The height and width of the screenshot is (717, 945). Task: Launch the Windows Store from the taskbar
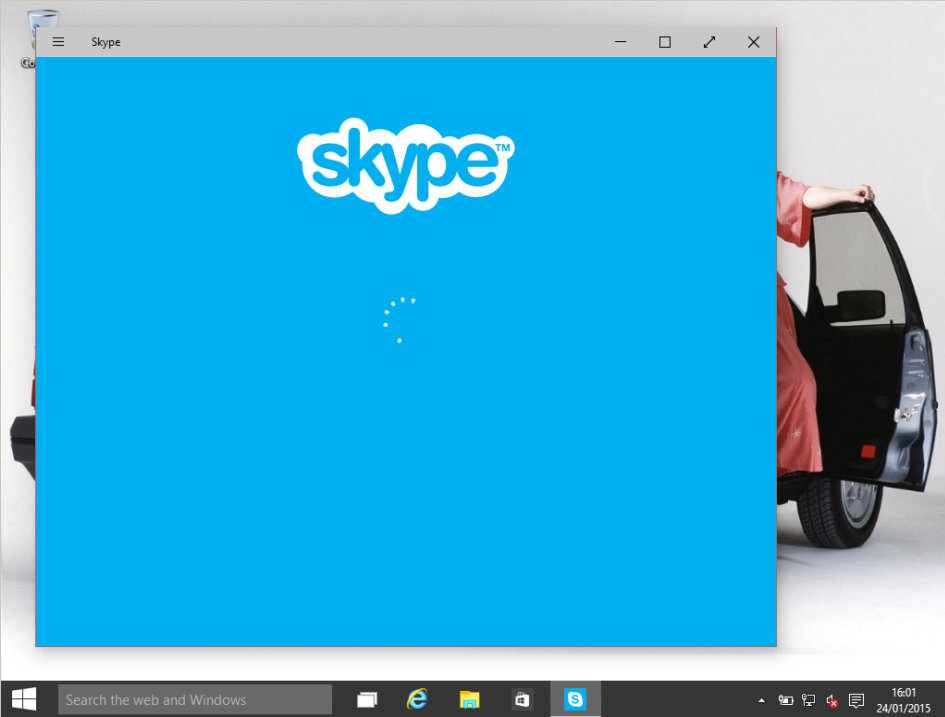tap(521, 699)
